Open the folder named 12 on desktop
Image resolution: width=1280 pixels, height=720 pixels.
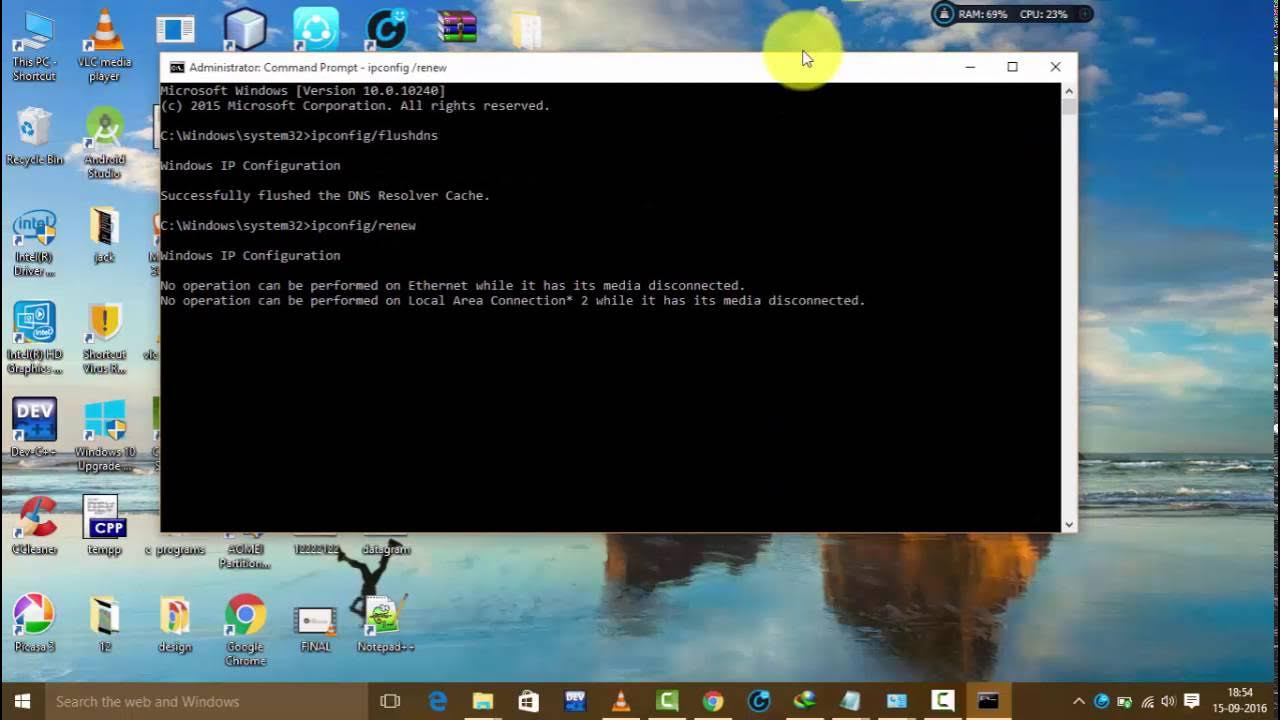pos(104,622)
